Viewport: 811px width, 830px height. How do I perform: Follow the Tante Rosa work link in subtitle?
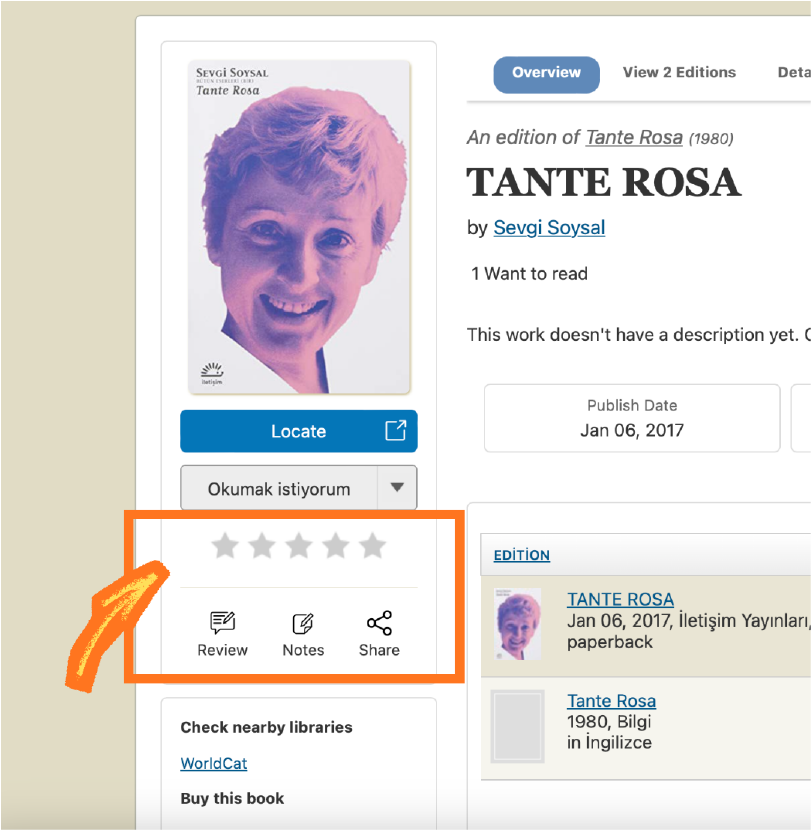click(634, 138)
